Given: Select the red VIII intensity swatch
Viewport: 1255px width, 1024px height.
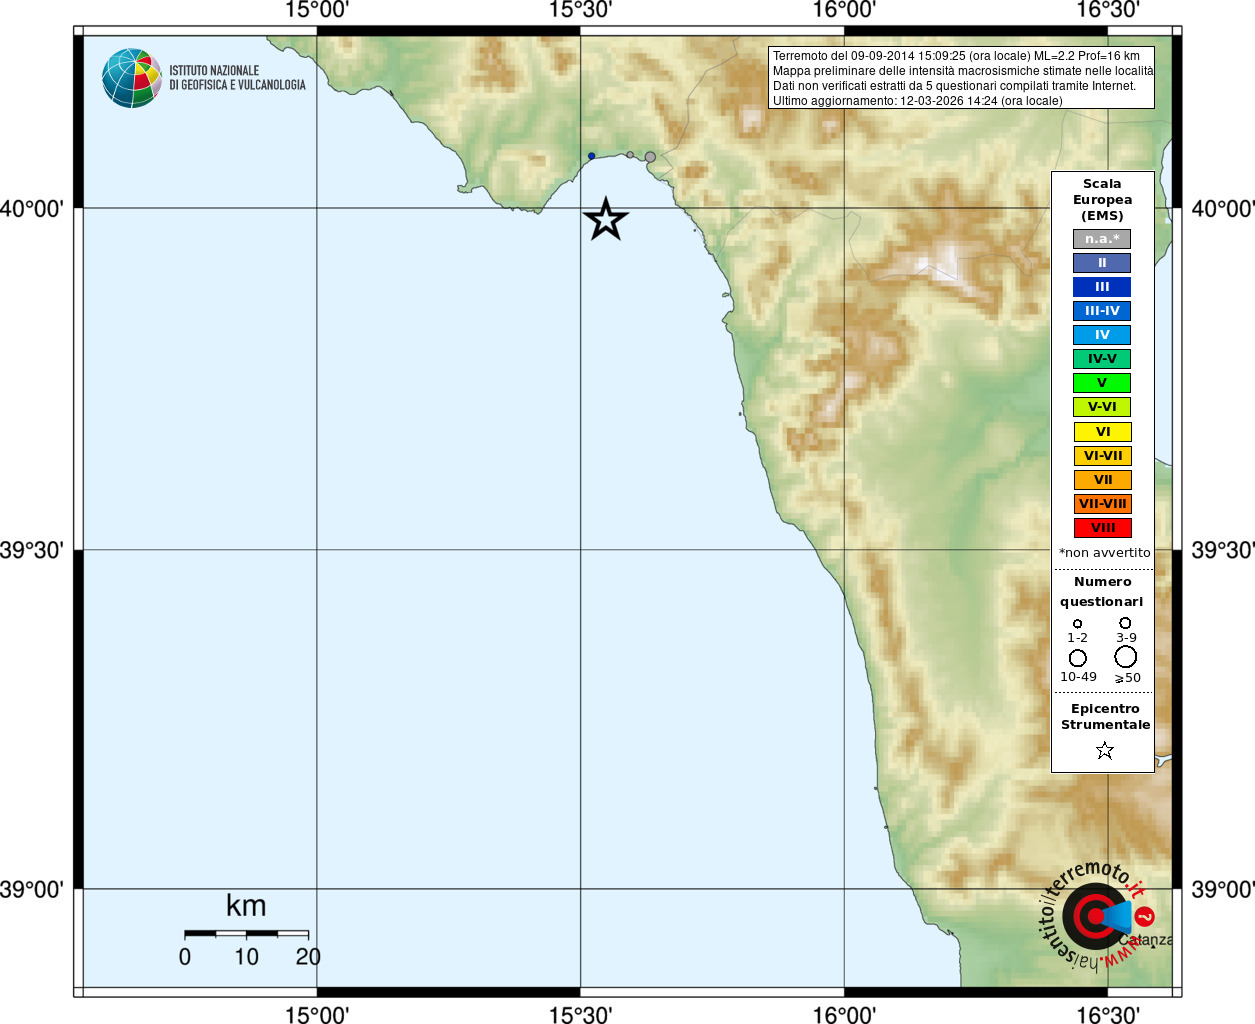Looking at the screenshot, I should point(1102,528).
